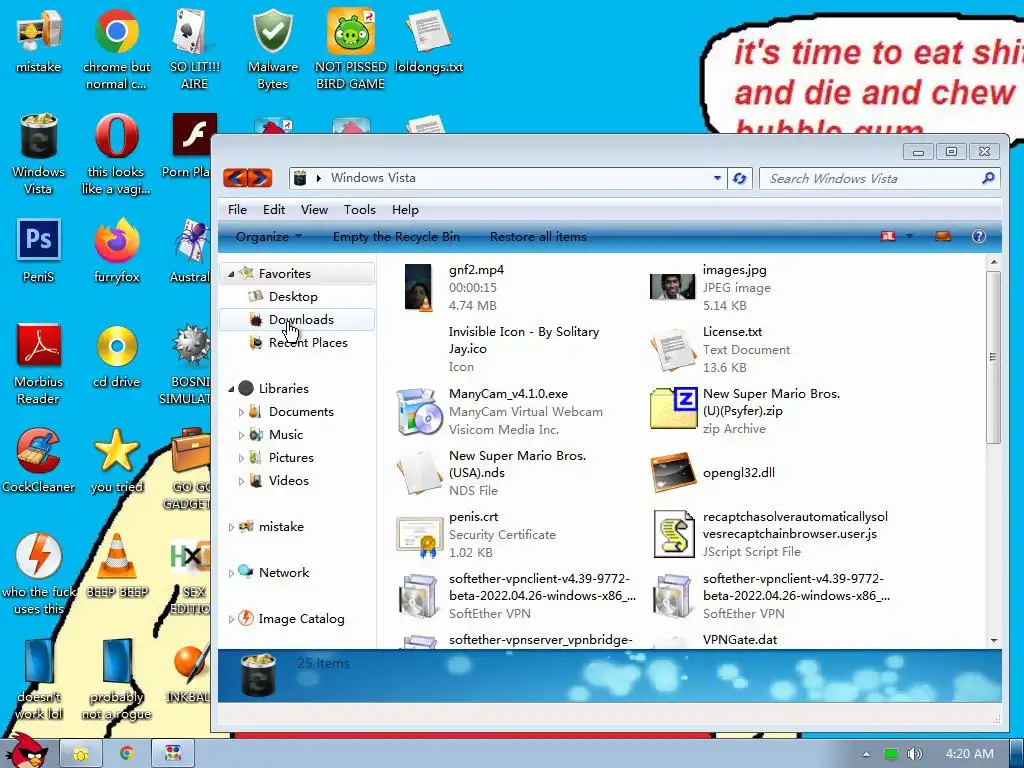The image size is (1024, 768).
Task: Expand the Network tree node
Action: [231, 573]
